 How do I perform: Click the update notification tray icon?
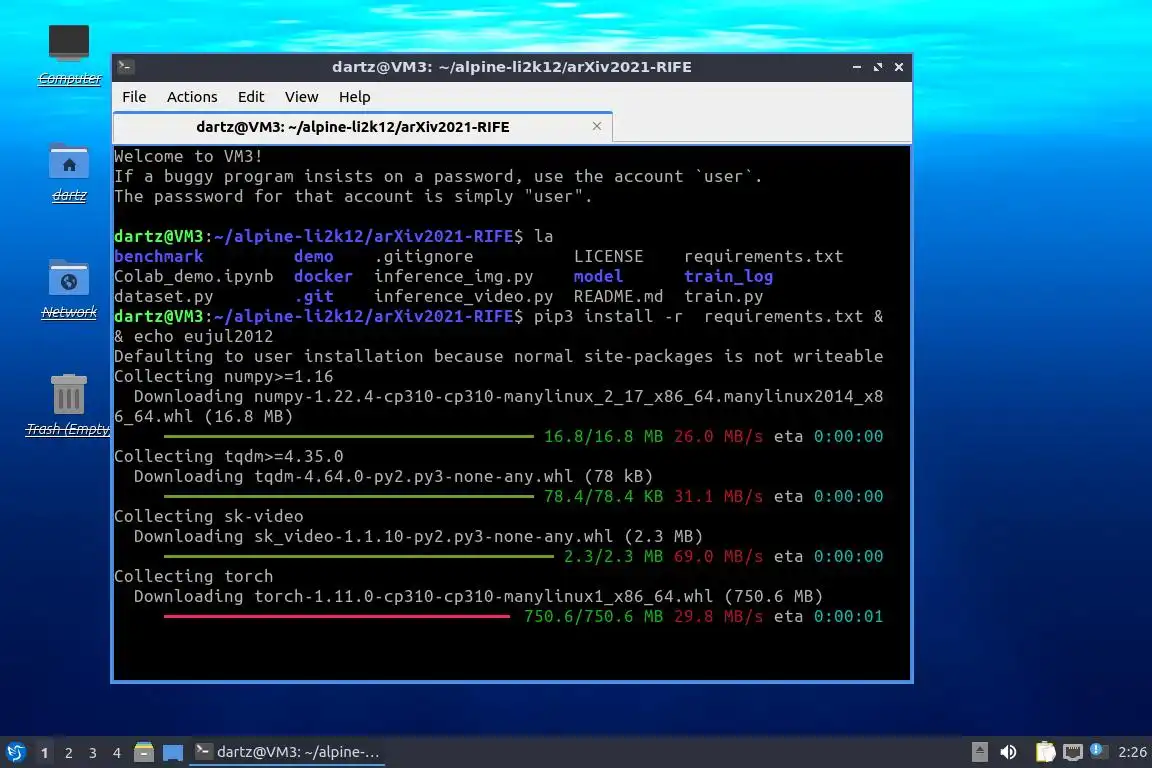(1098, 750)
